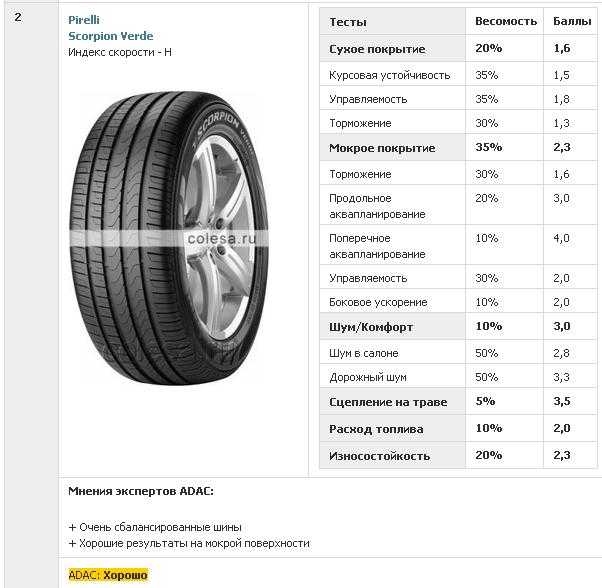Select the Мокрое покрытие category row

tap(458, 147)
